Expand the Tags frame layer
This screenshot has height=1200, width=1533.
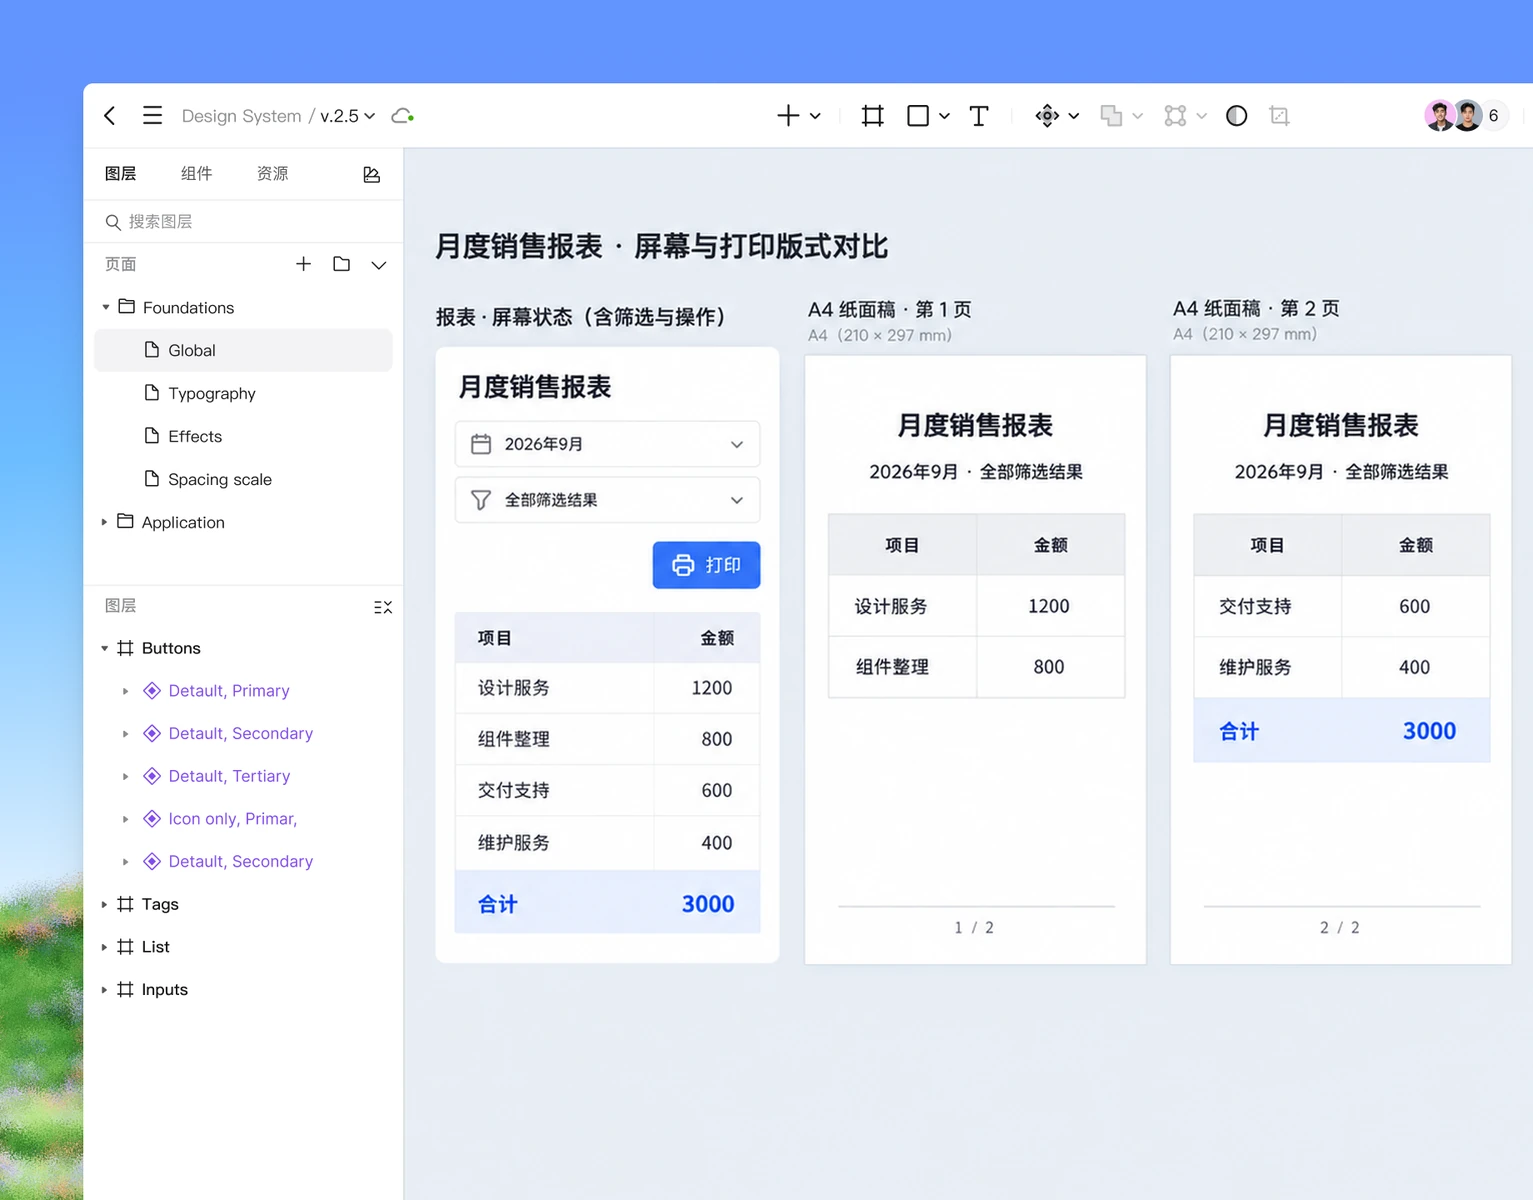click(x=104, y=904)
